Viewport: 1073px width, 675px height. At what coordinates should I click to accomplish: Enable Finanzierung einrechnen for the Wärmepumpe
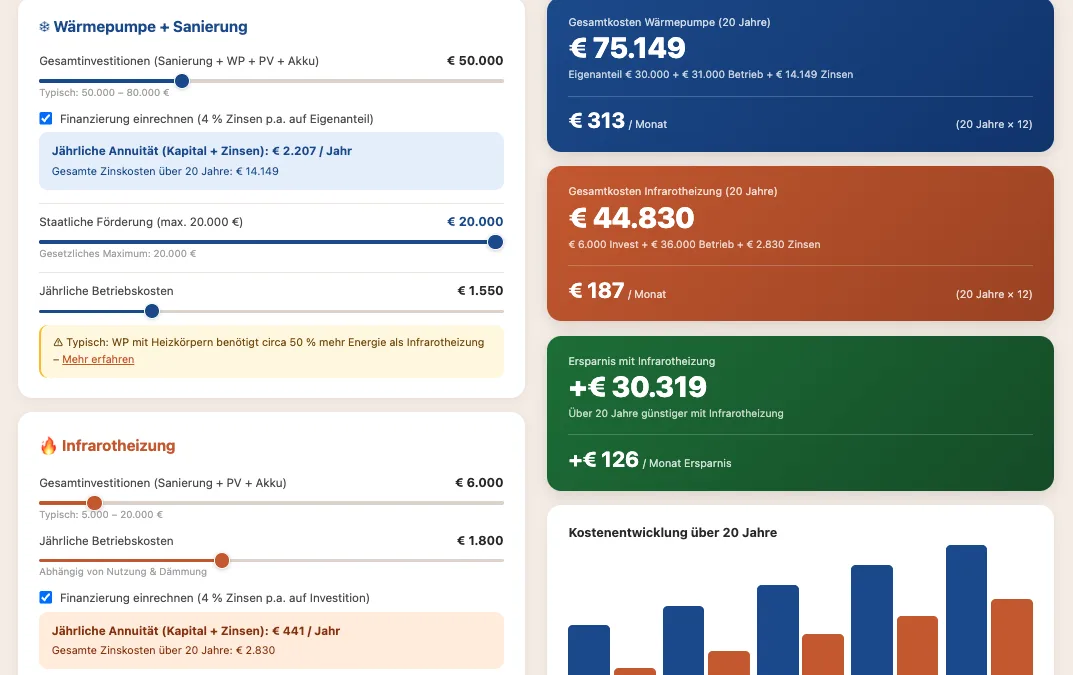(46, 118)
